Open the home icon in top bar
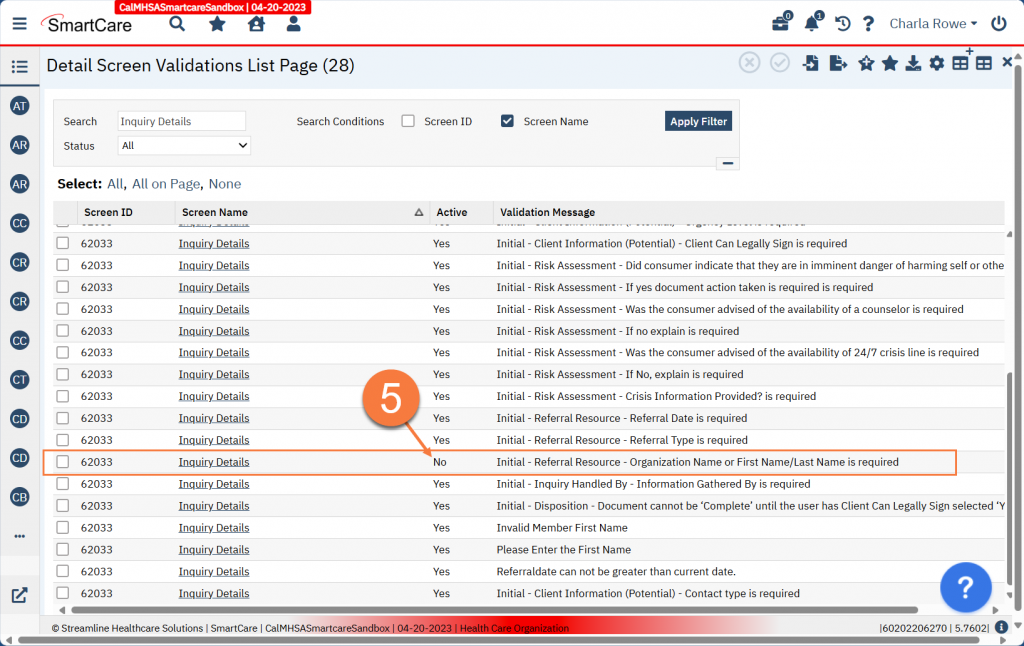 256,23
